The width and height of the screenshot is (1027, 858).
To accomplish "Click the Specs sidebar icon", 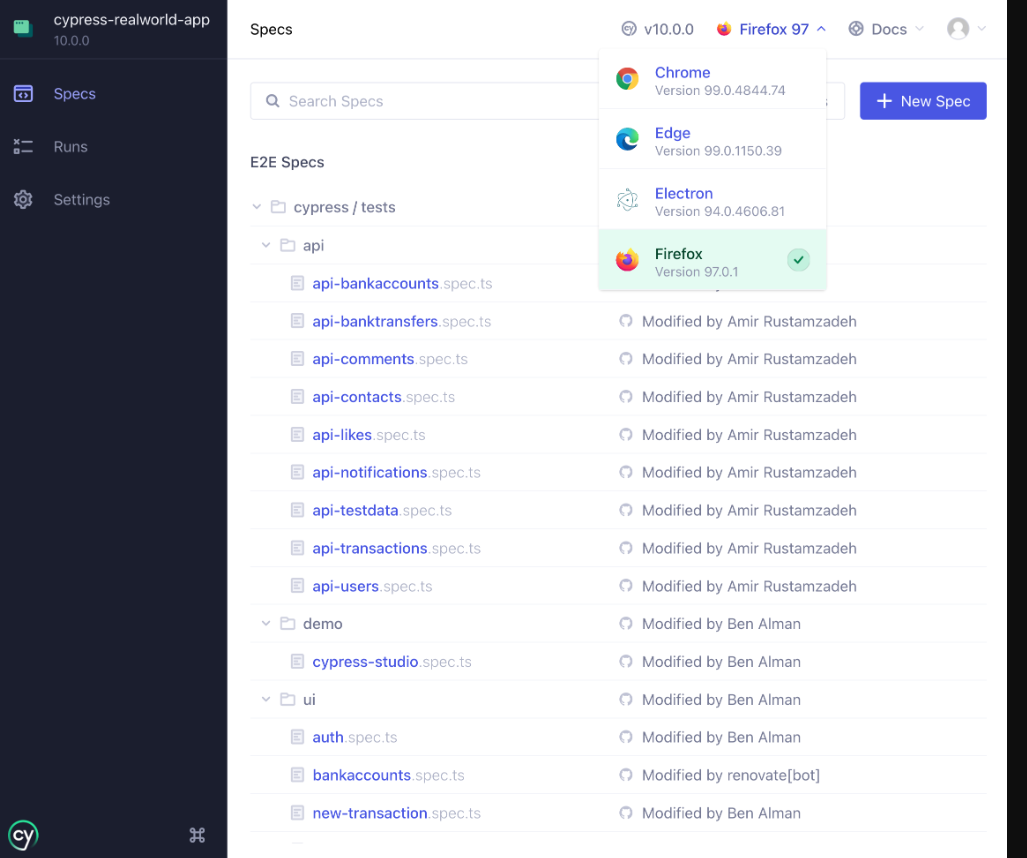I will click(x=23, y=94).
